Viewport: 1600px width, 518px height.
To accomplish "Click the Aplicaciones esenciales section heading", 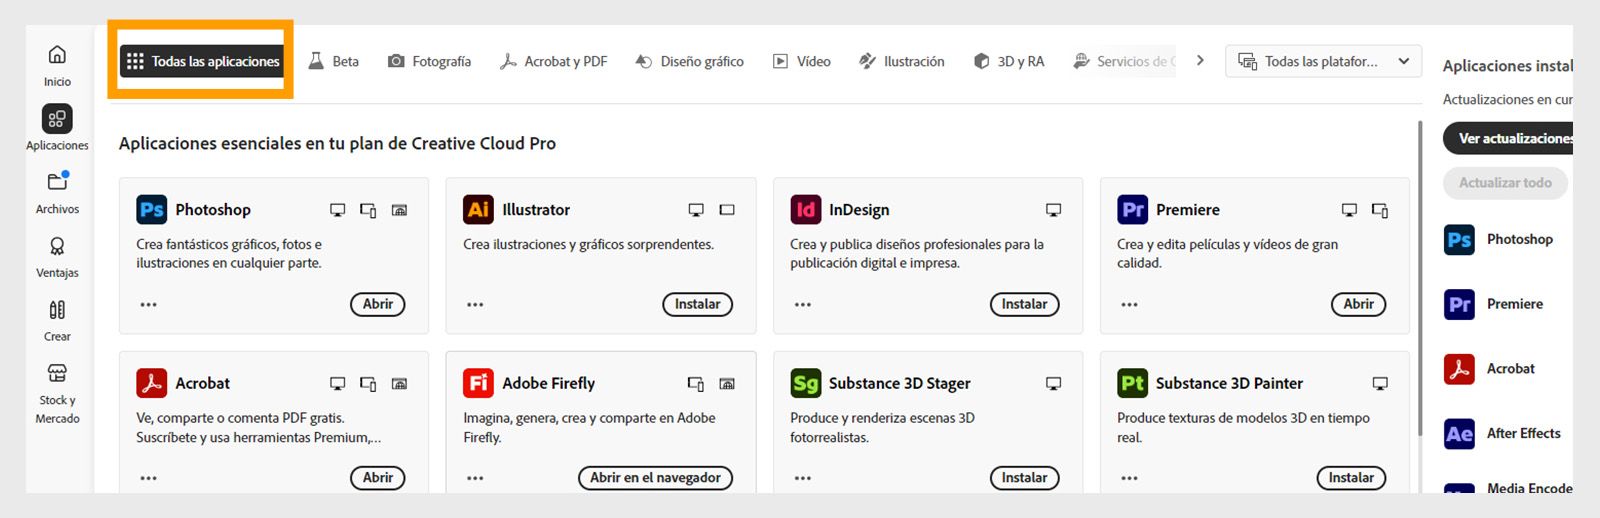I will [337, 143].
